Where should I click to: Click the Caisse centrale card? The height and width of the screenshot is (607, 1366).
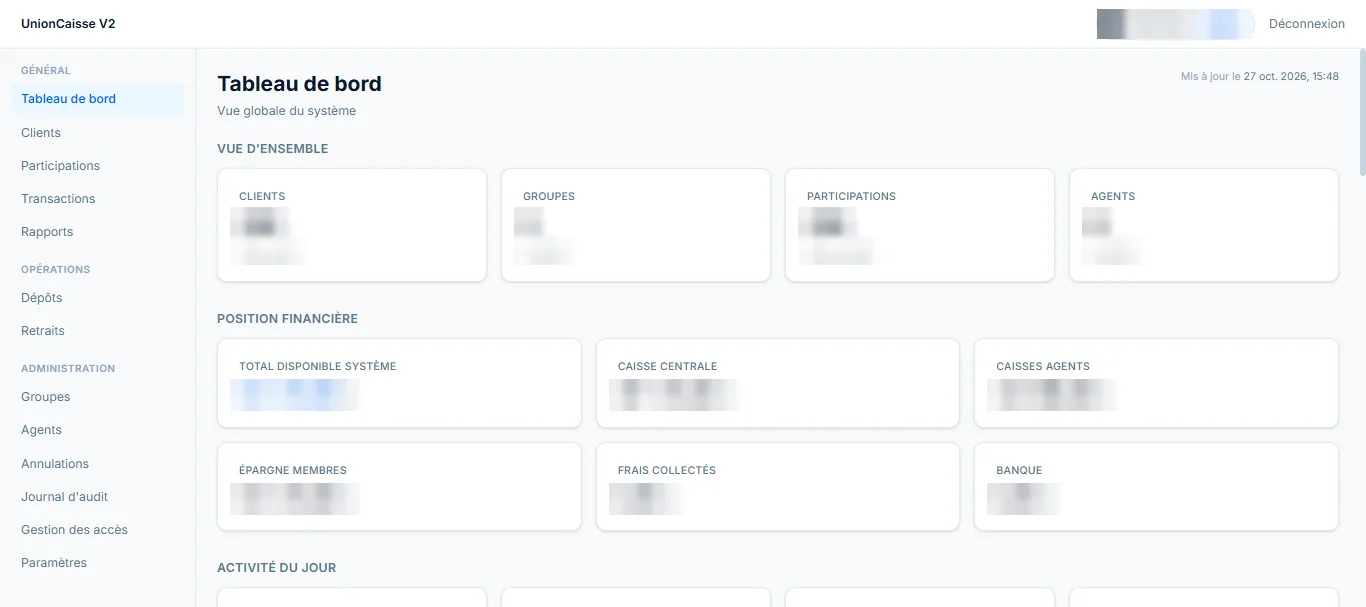pyautogui.click(x=778, y=383)
